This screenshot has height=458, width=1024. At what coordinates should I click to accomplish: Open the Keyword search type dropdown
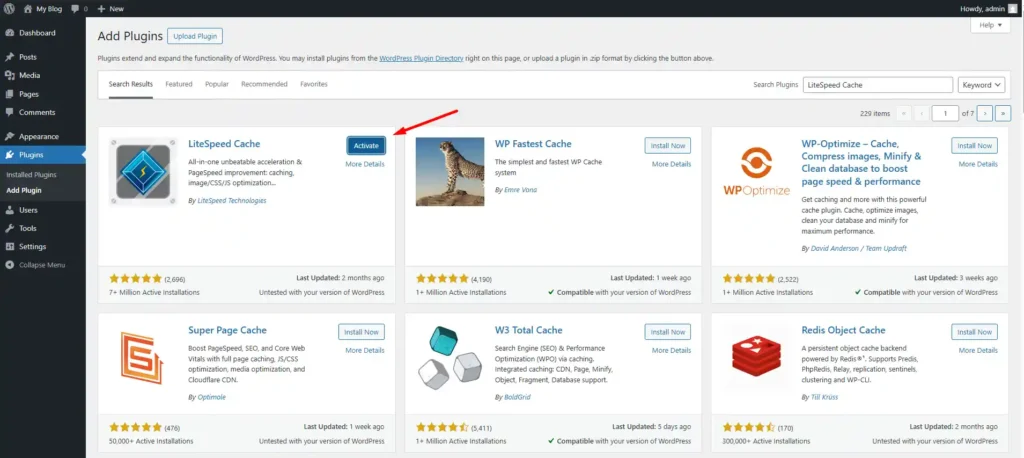pyautogui.click(x=982, y=85)
